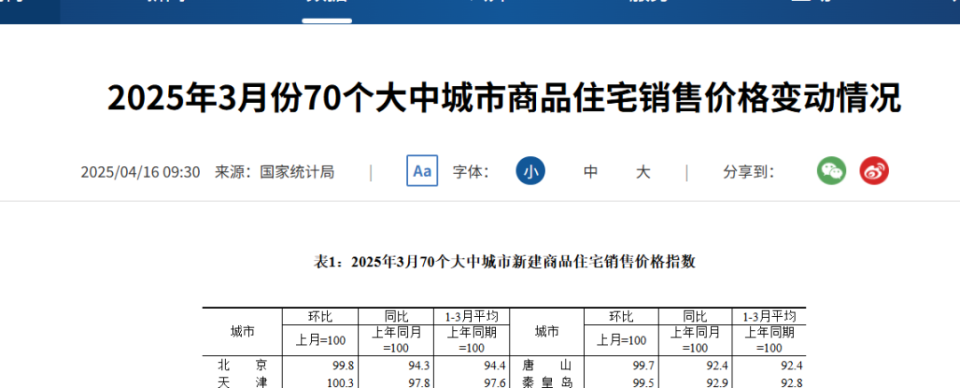Click the first 环比 column header
The image size is (960, 388).
coord(320,316)
